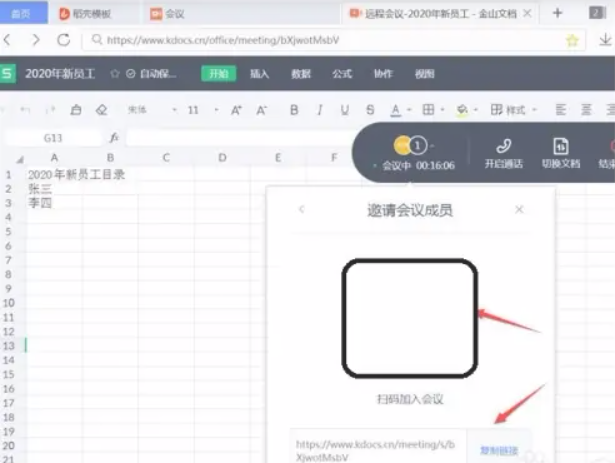Apply the font color A button

[395, 110]
